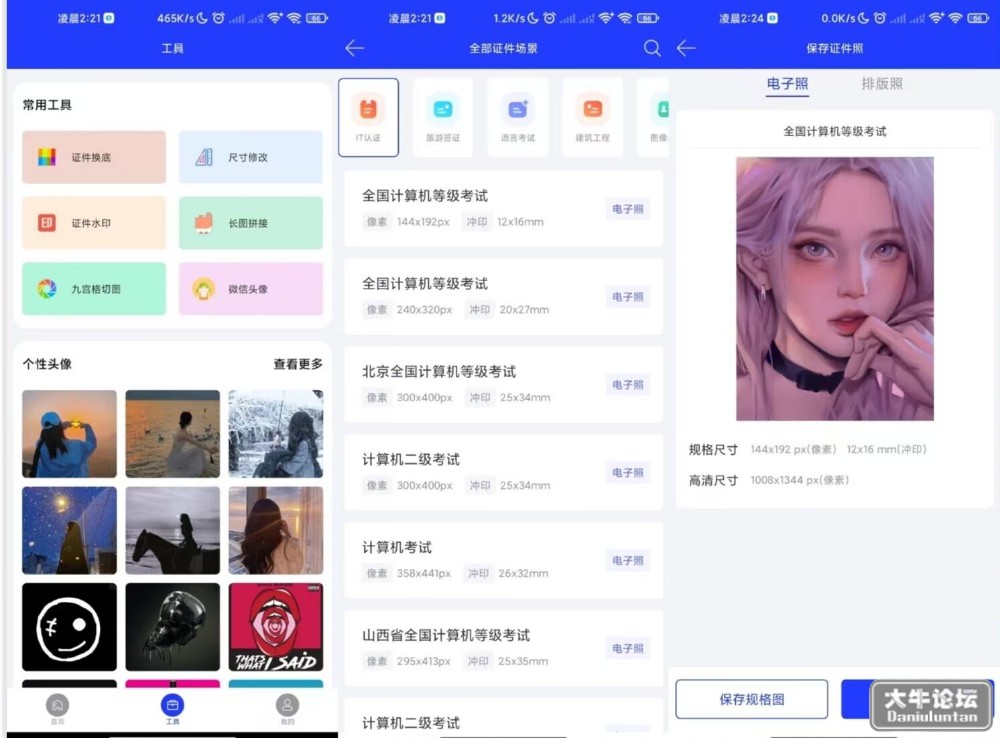The image size is (1000, 738).
Task: Choose the blue-cap girl sunset avatar
Action: tap(70, 434)
